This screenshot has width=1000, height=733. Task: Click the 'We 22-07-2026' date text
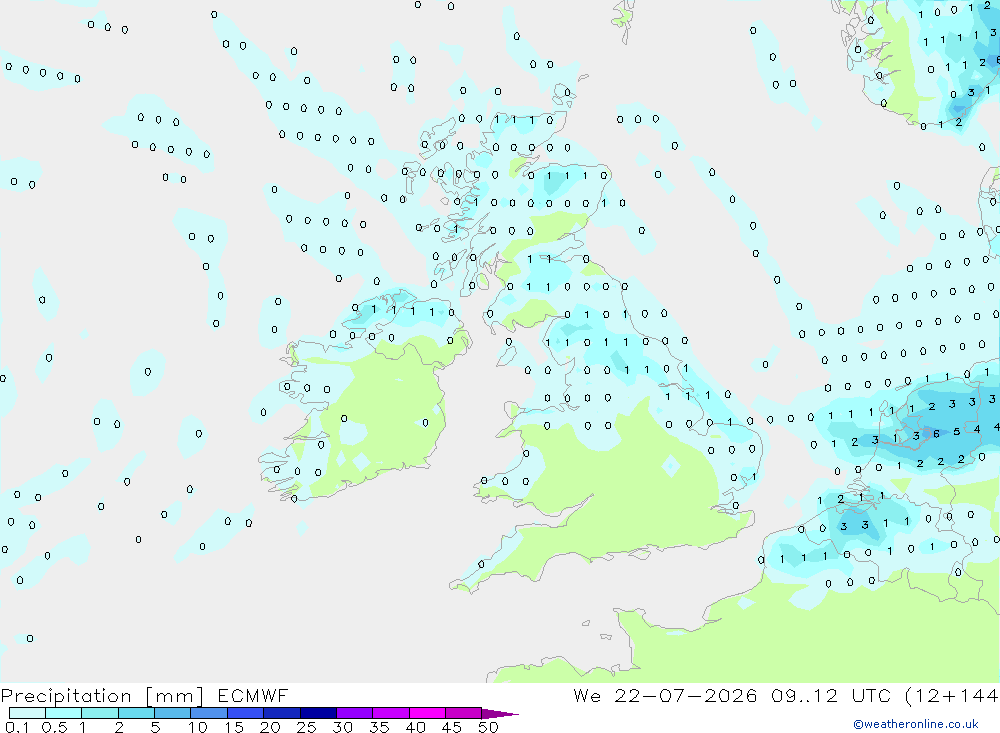click(x=665, y=695)
